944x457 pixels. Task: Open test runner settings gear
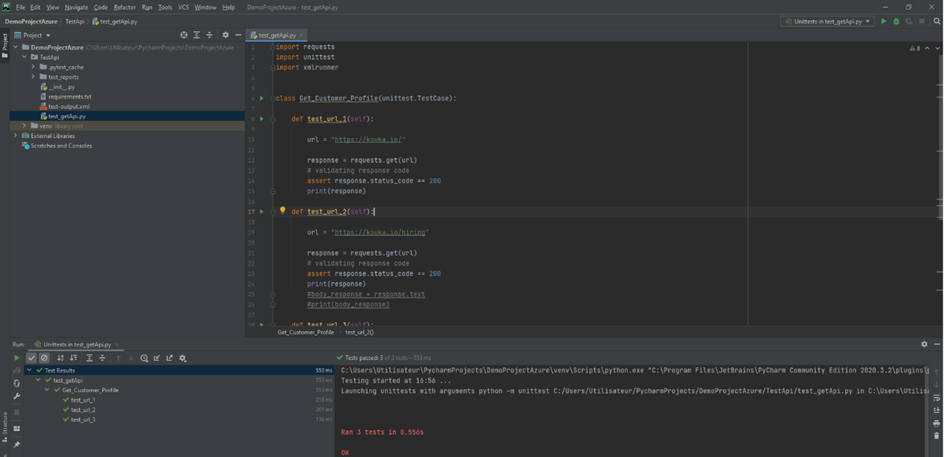point(182,358)
